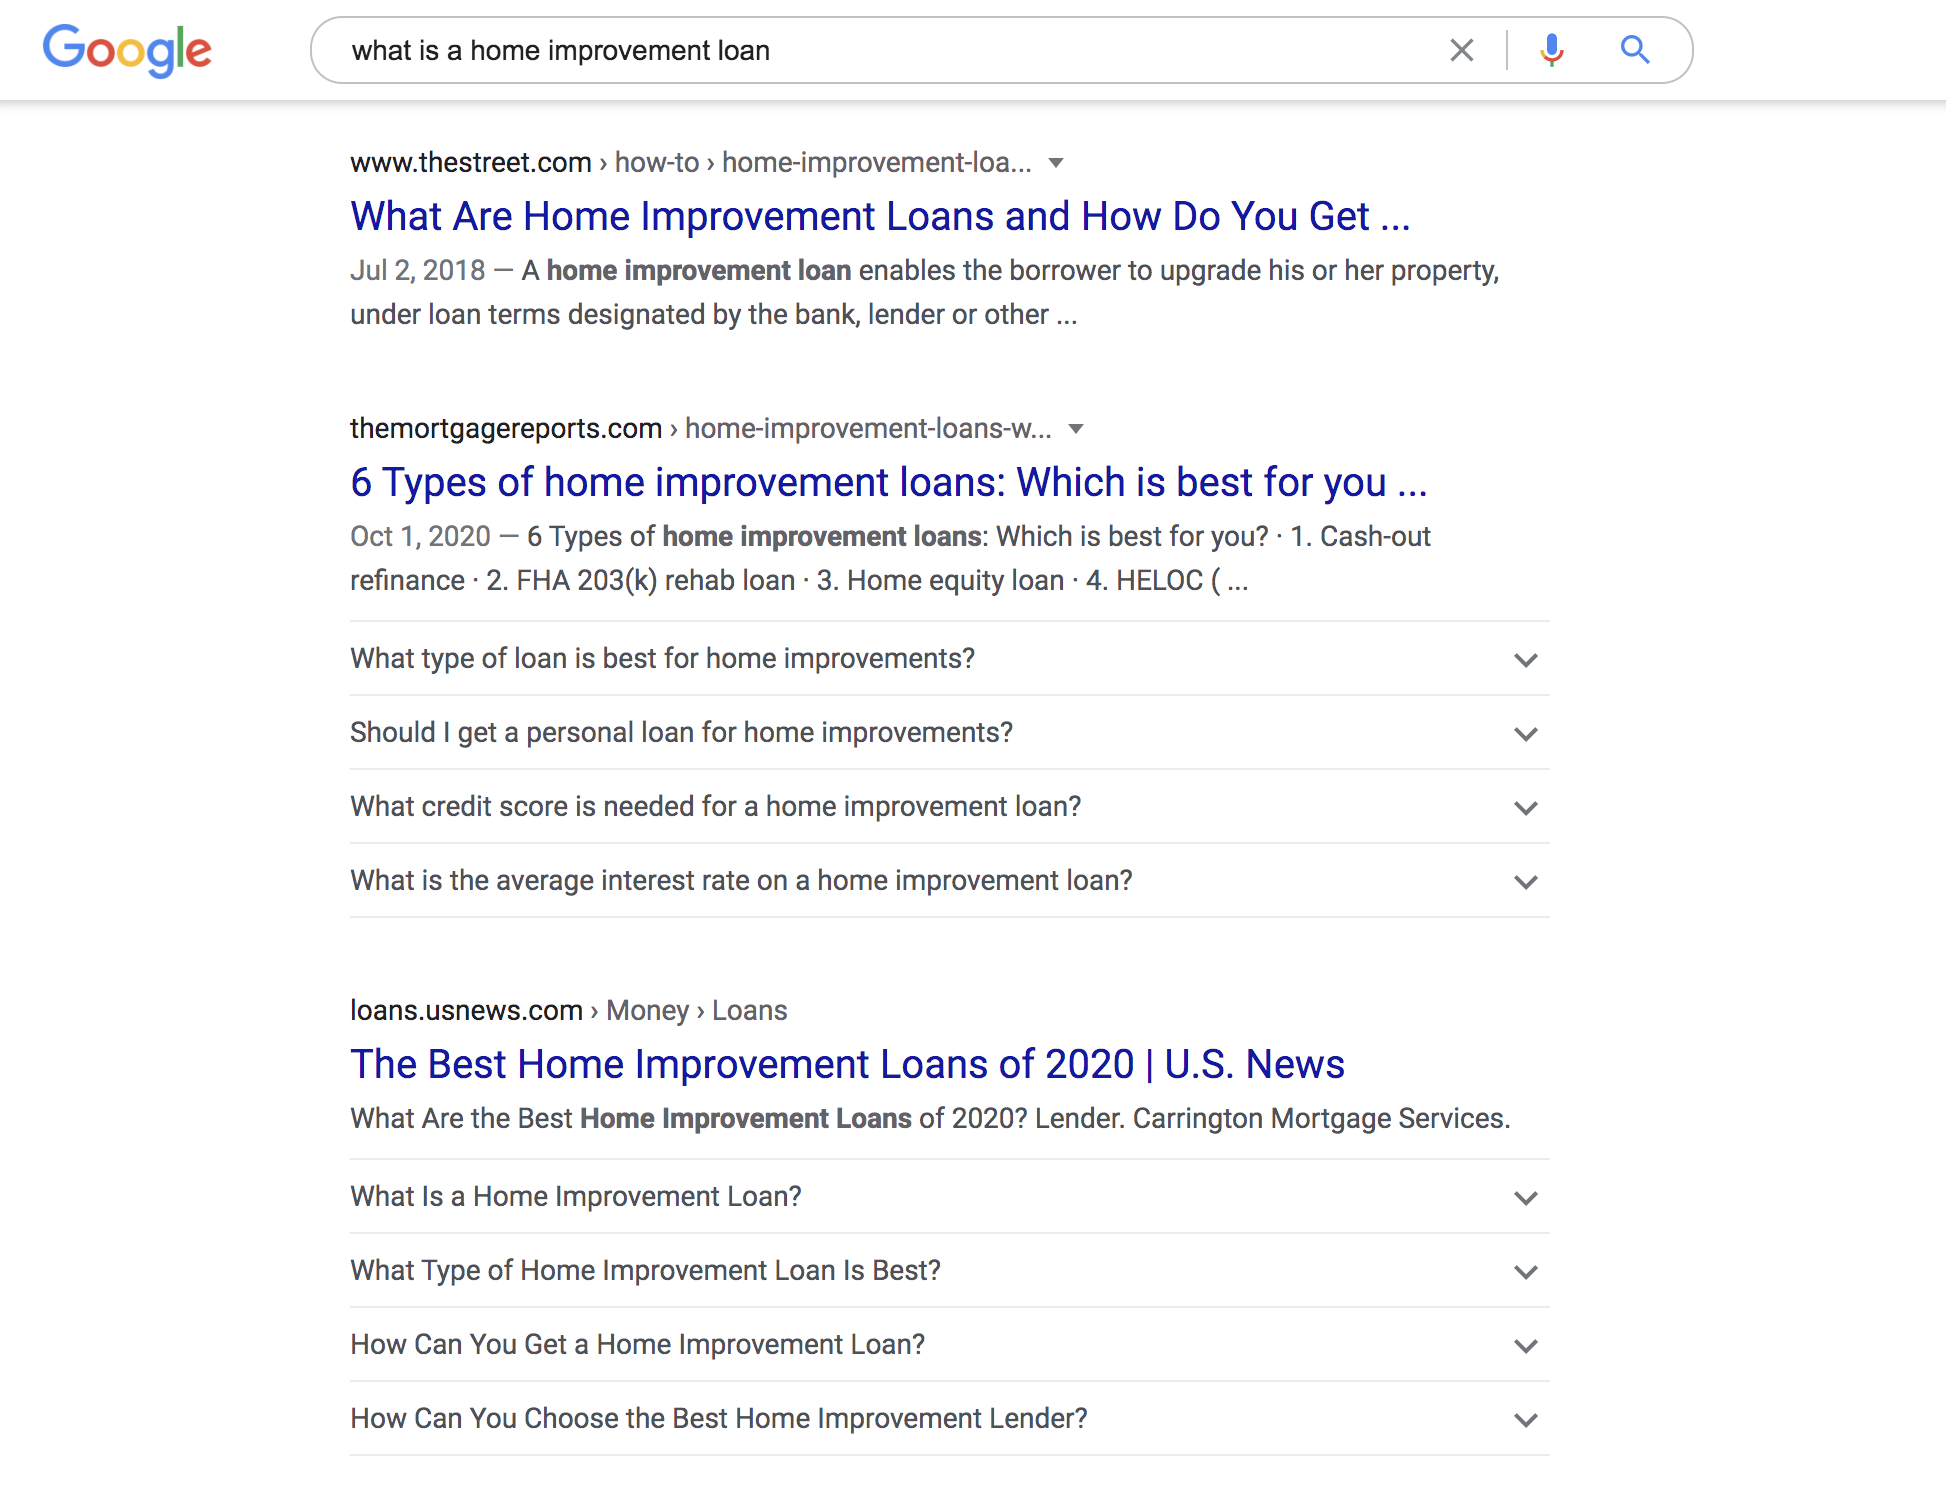Image resolution: width=1946 pixels, height=1498 pixels.
Task: Expand "How Can You Get a Home Improvement Loan?"
Action: [949, 1345]
